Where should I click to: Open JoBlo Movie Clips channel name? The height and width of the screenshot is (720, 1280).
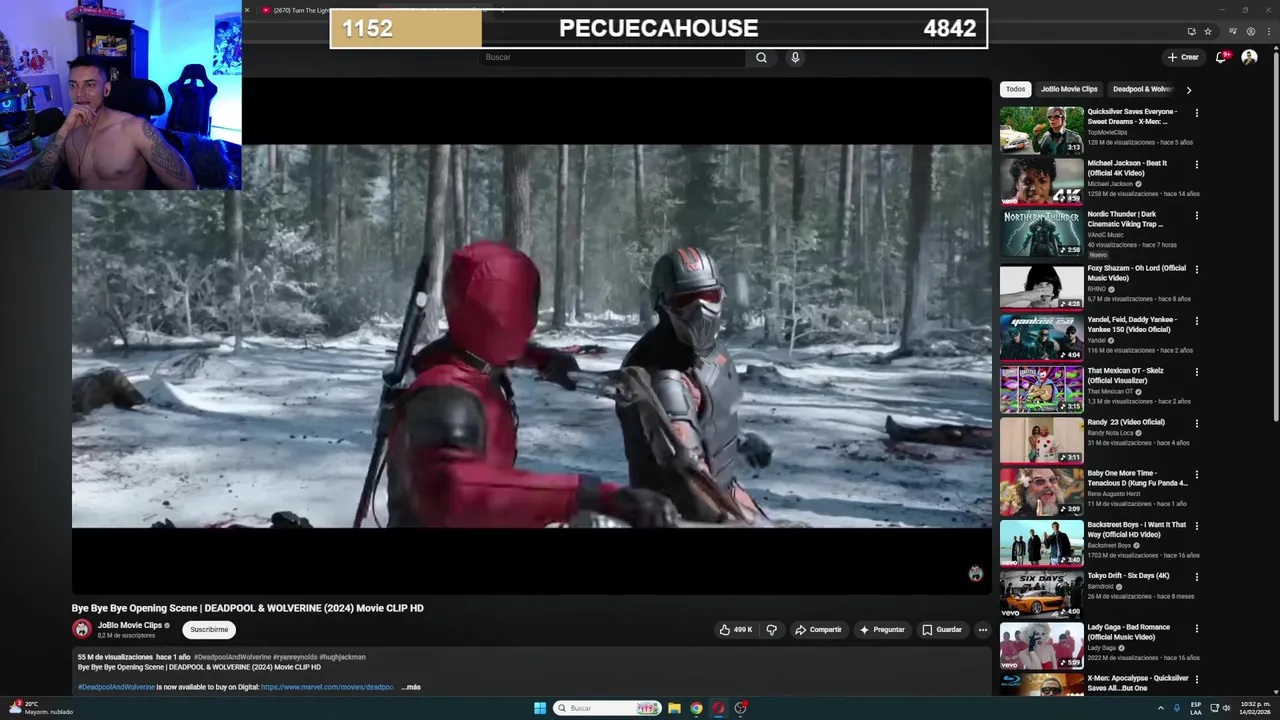tap(129, 625)
